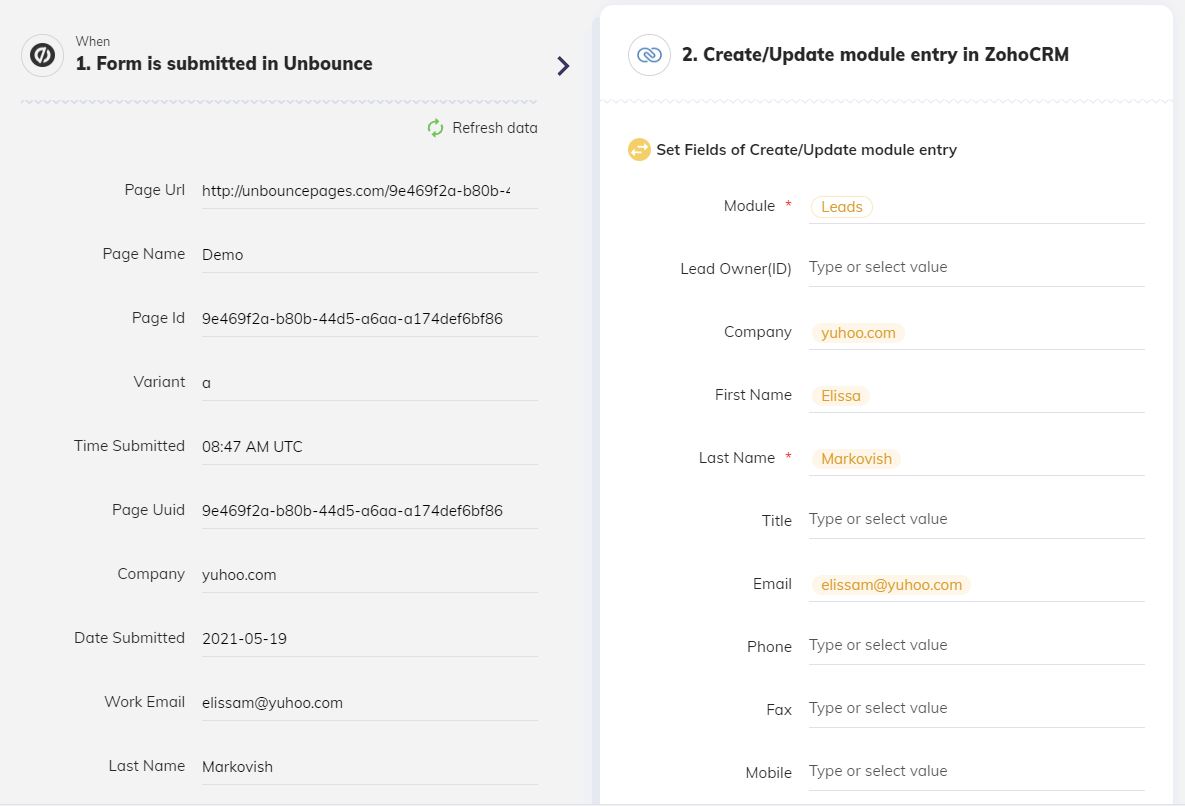1185x806 pixels.
Task: Click the ZohoCRM link app icon
Action: click(649, 55)
